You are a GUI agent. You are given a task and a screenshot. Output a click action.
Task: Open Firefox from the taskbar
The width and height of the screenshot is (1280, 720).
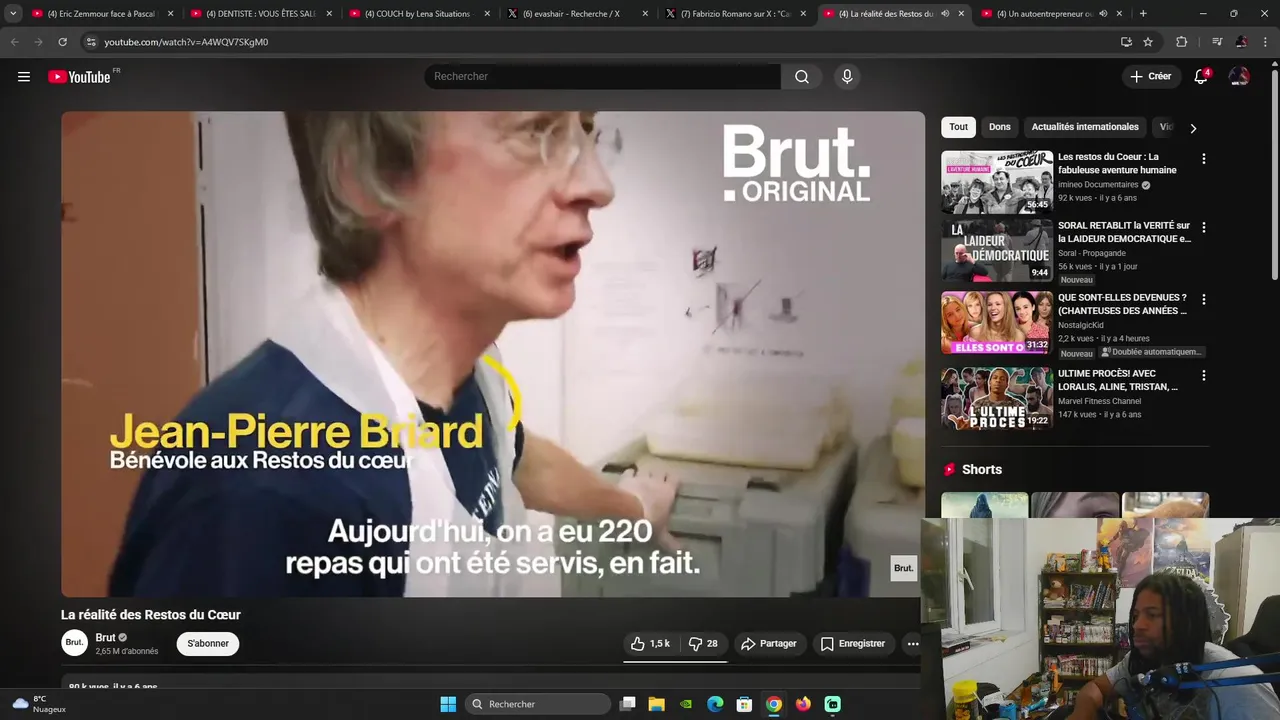click(803, 704)
